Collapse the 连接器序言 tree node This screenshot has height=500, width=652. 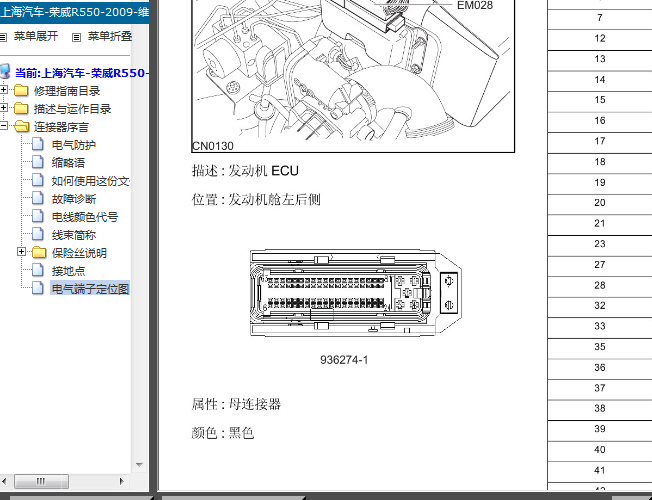4,126
